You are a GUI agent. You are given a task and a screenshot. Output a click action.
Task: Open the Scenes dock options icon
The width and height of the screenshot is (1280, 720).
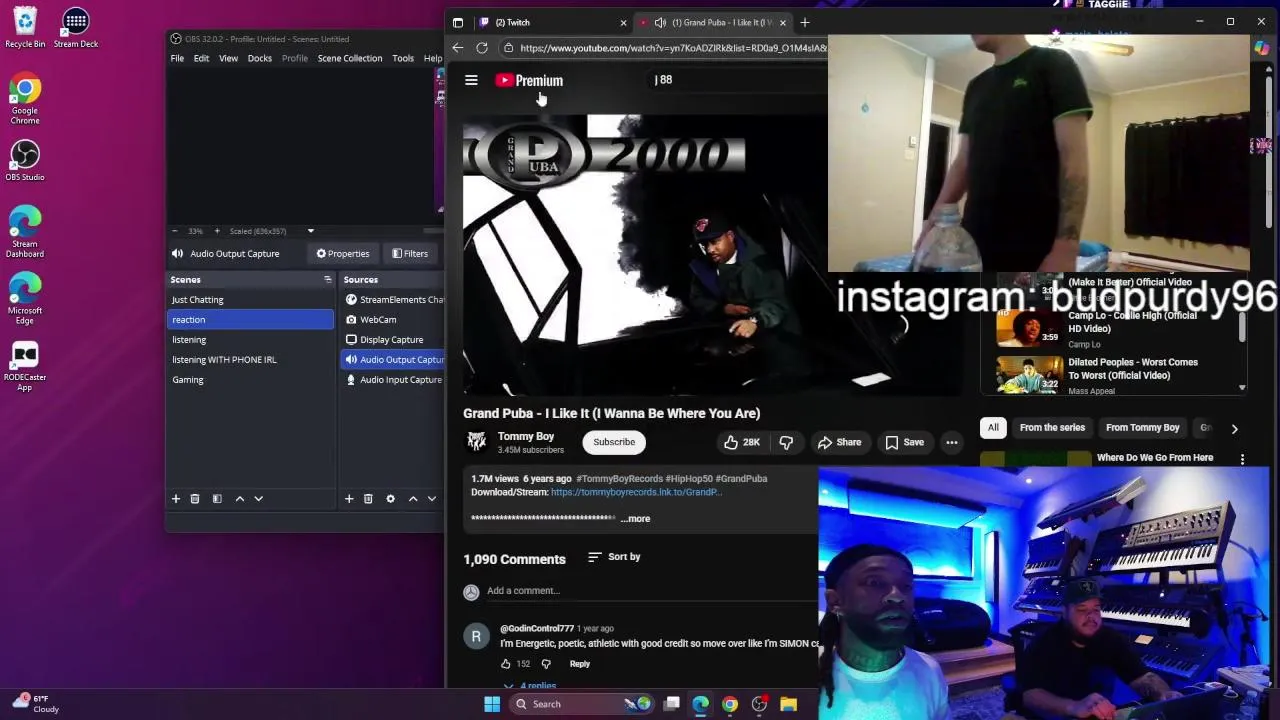[327, 280]
